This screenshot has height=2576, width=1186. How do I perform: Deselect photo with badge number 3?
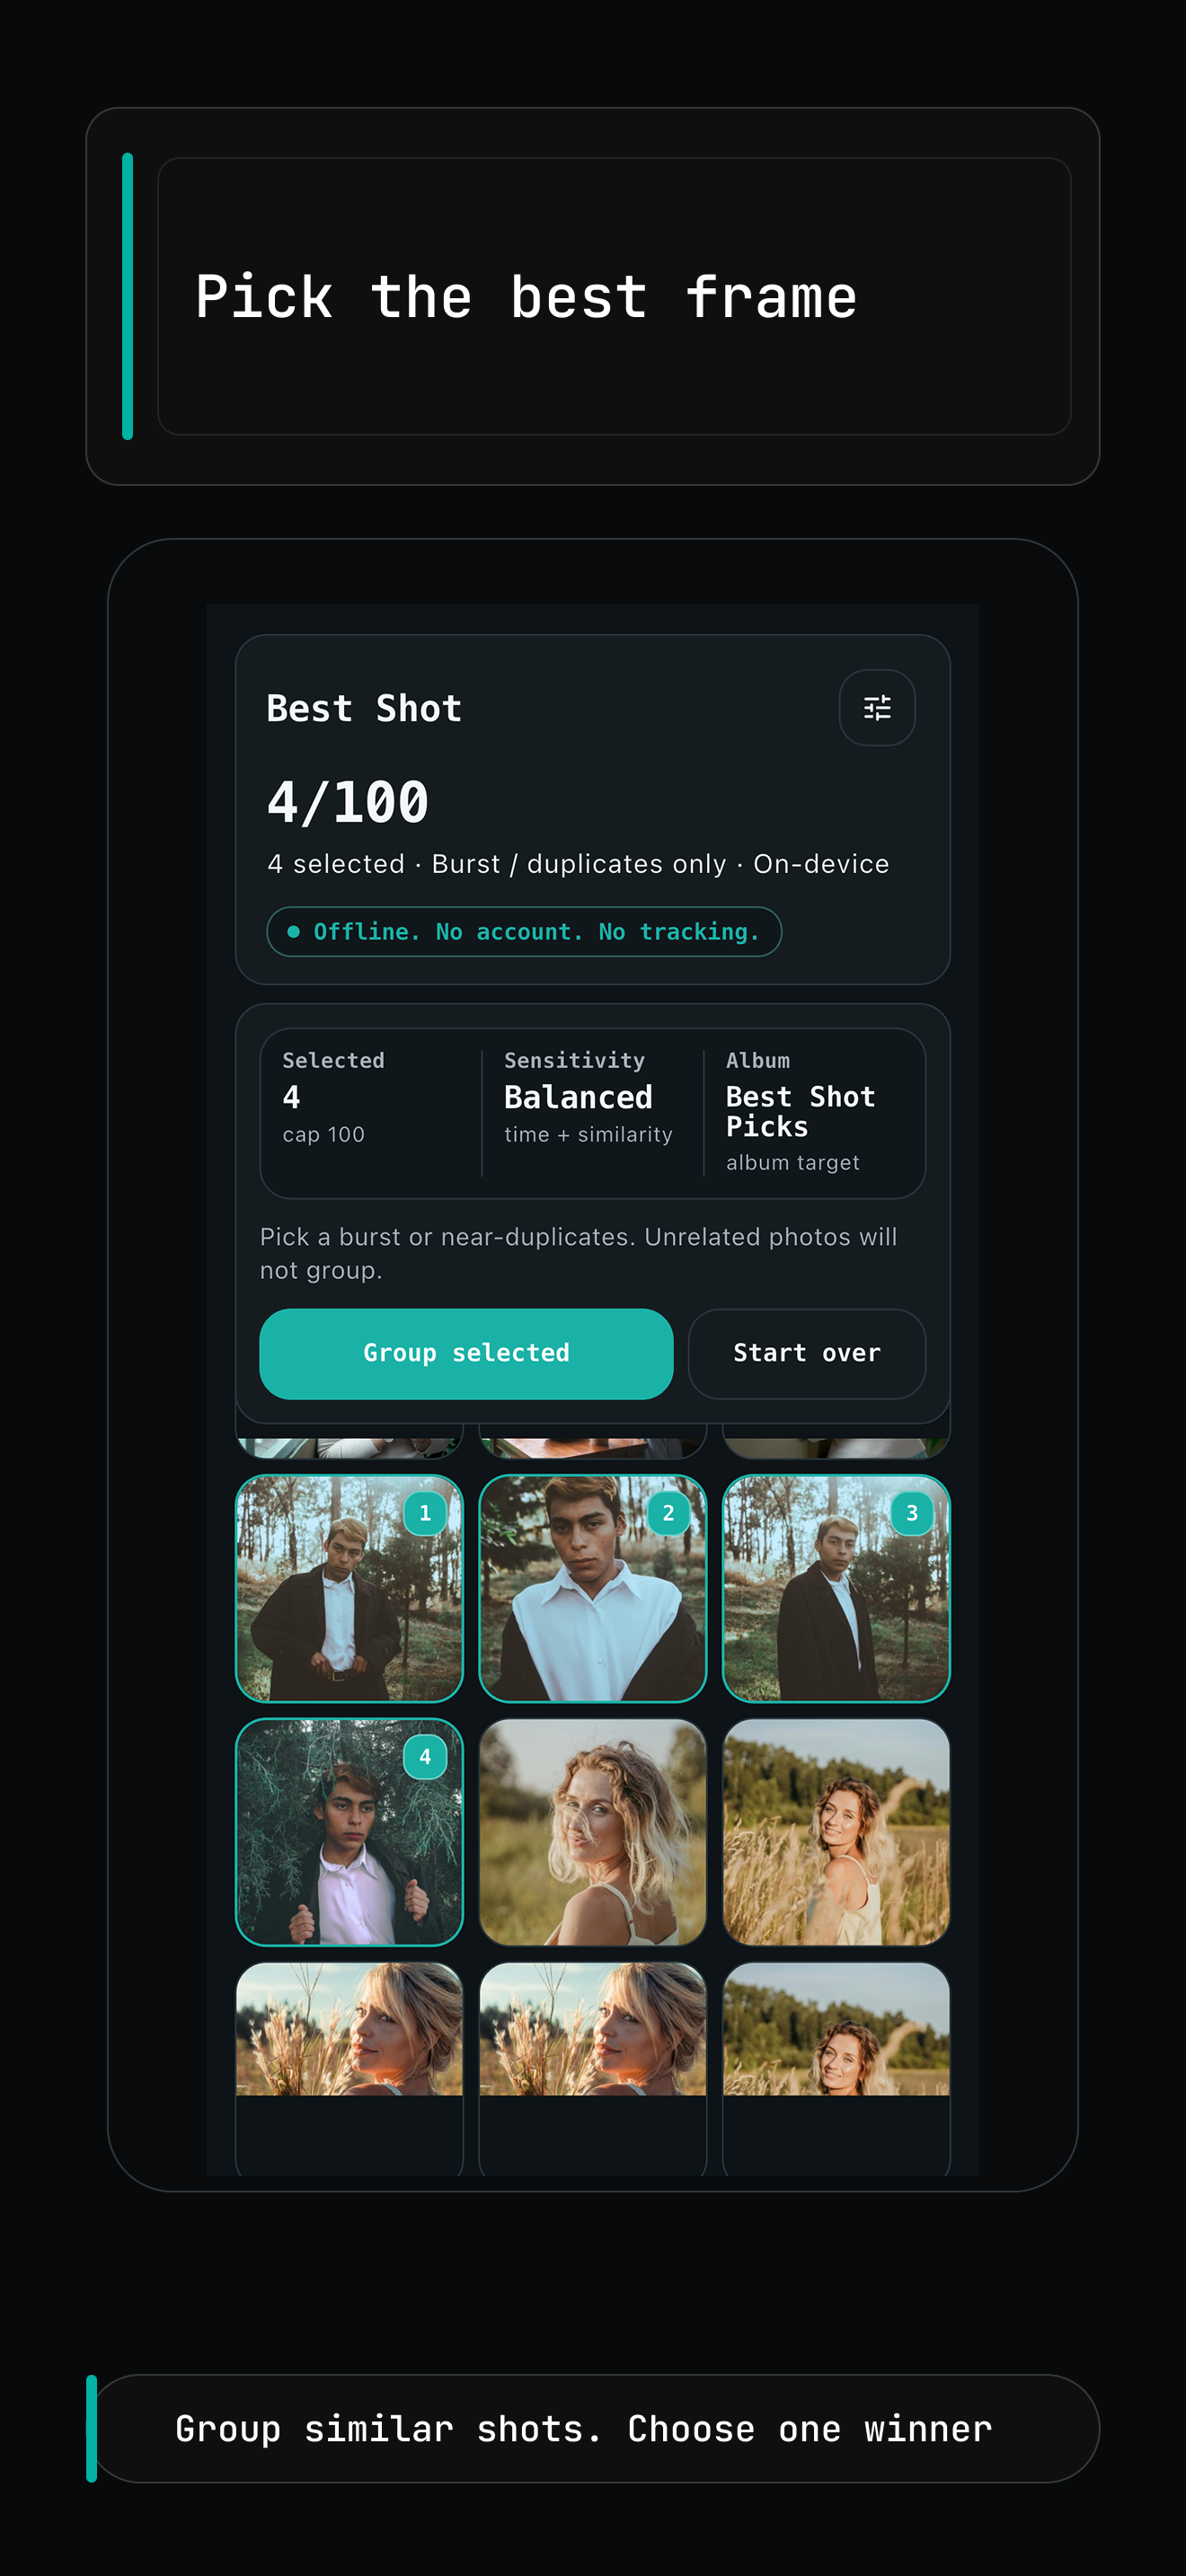[836, 1588]
